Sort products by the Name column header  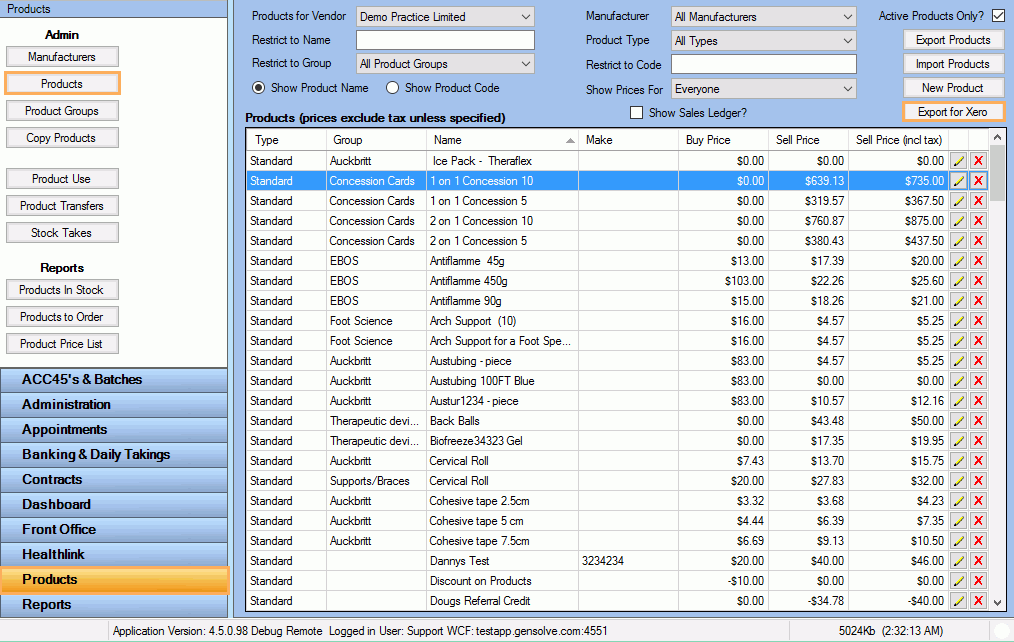(502, 140)
